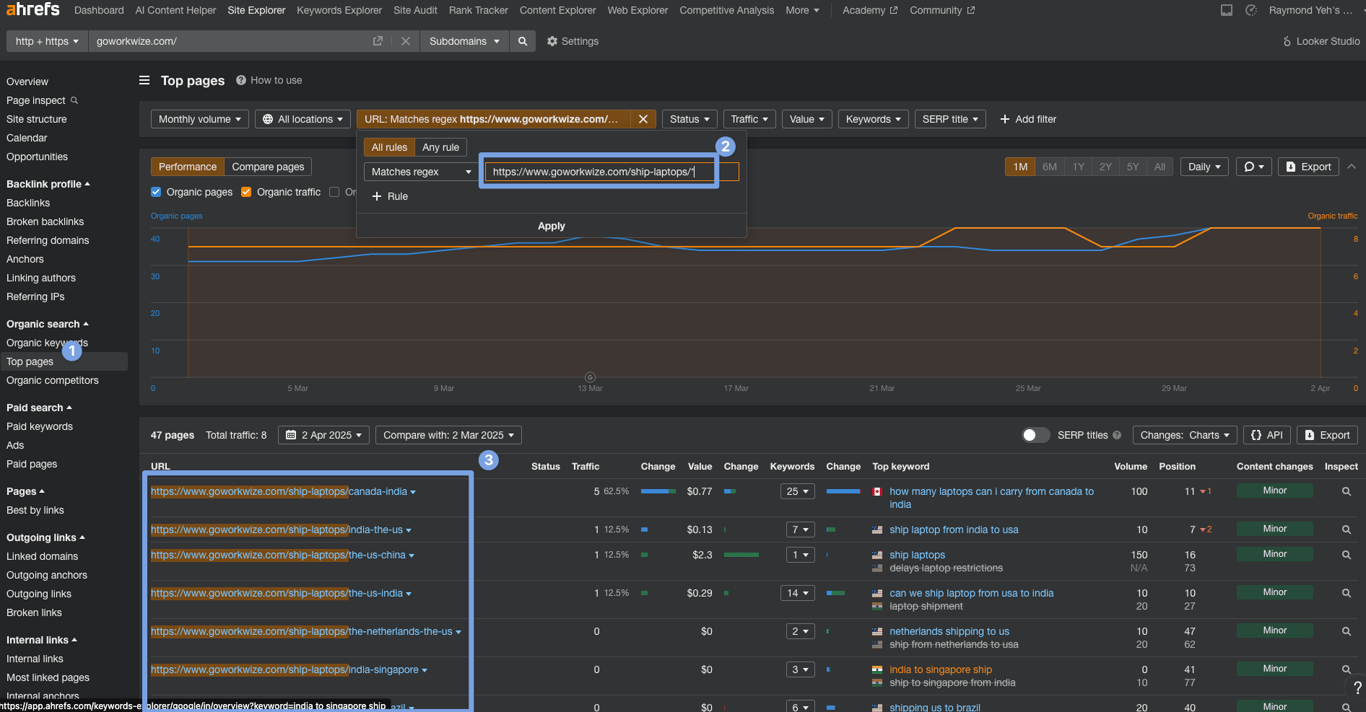This screenshot has height=712, width=1366.
Task: Open Matches regex rule dropdown
Action: pos(421,172)
